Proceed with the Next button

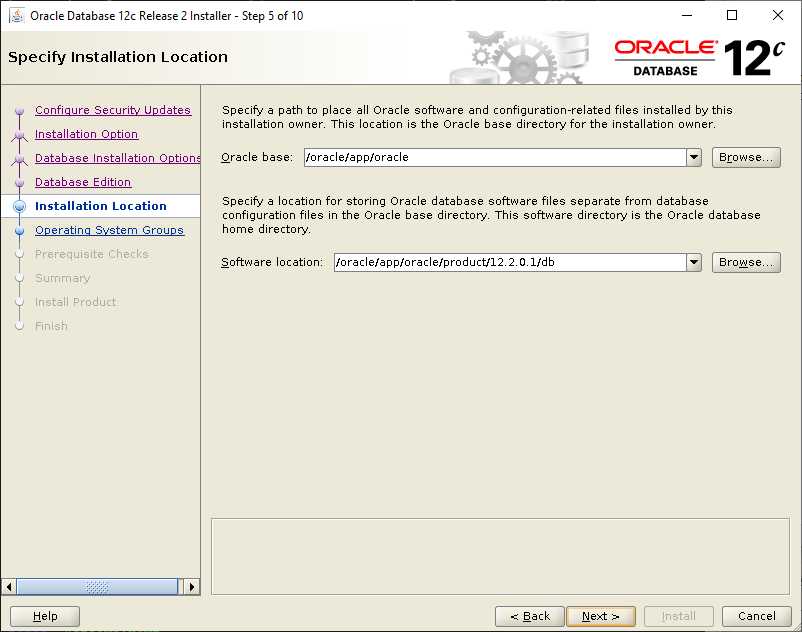point(601,616)
